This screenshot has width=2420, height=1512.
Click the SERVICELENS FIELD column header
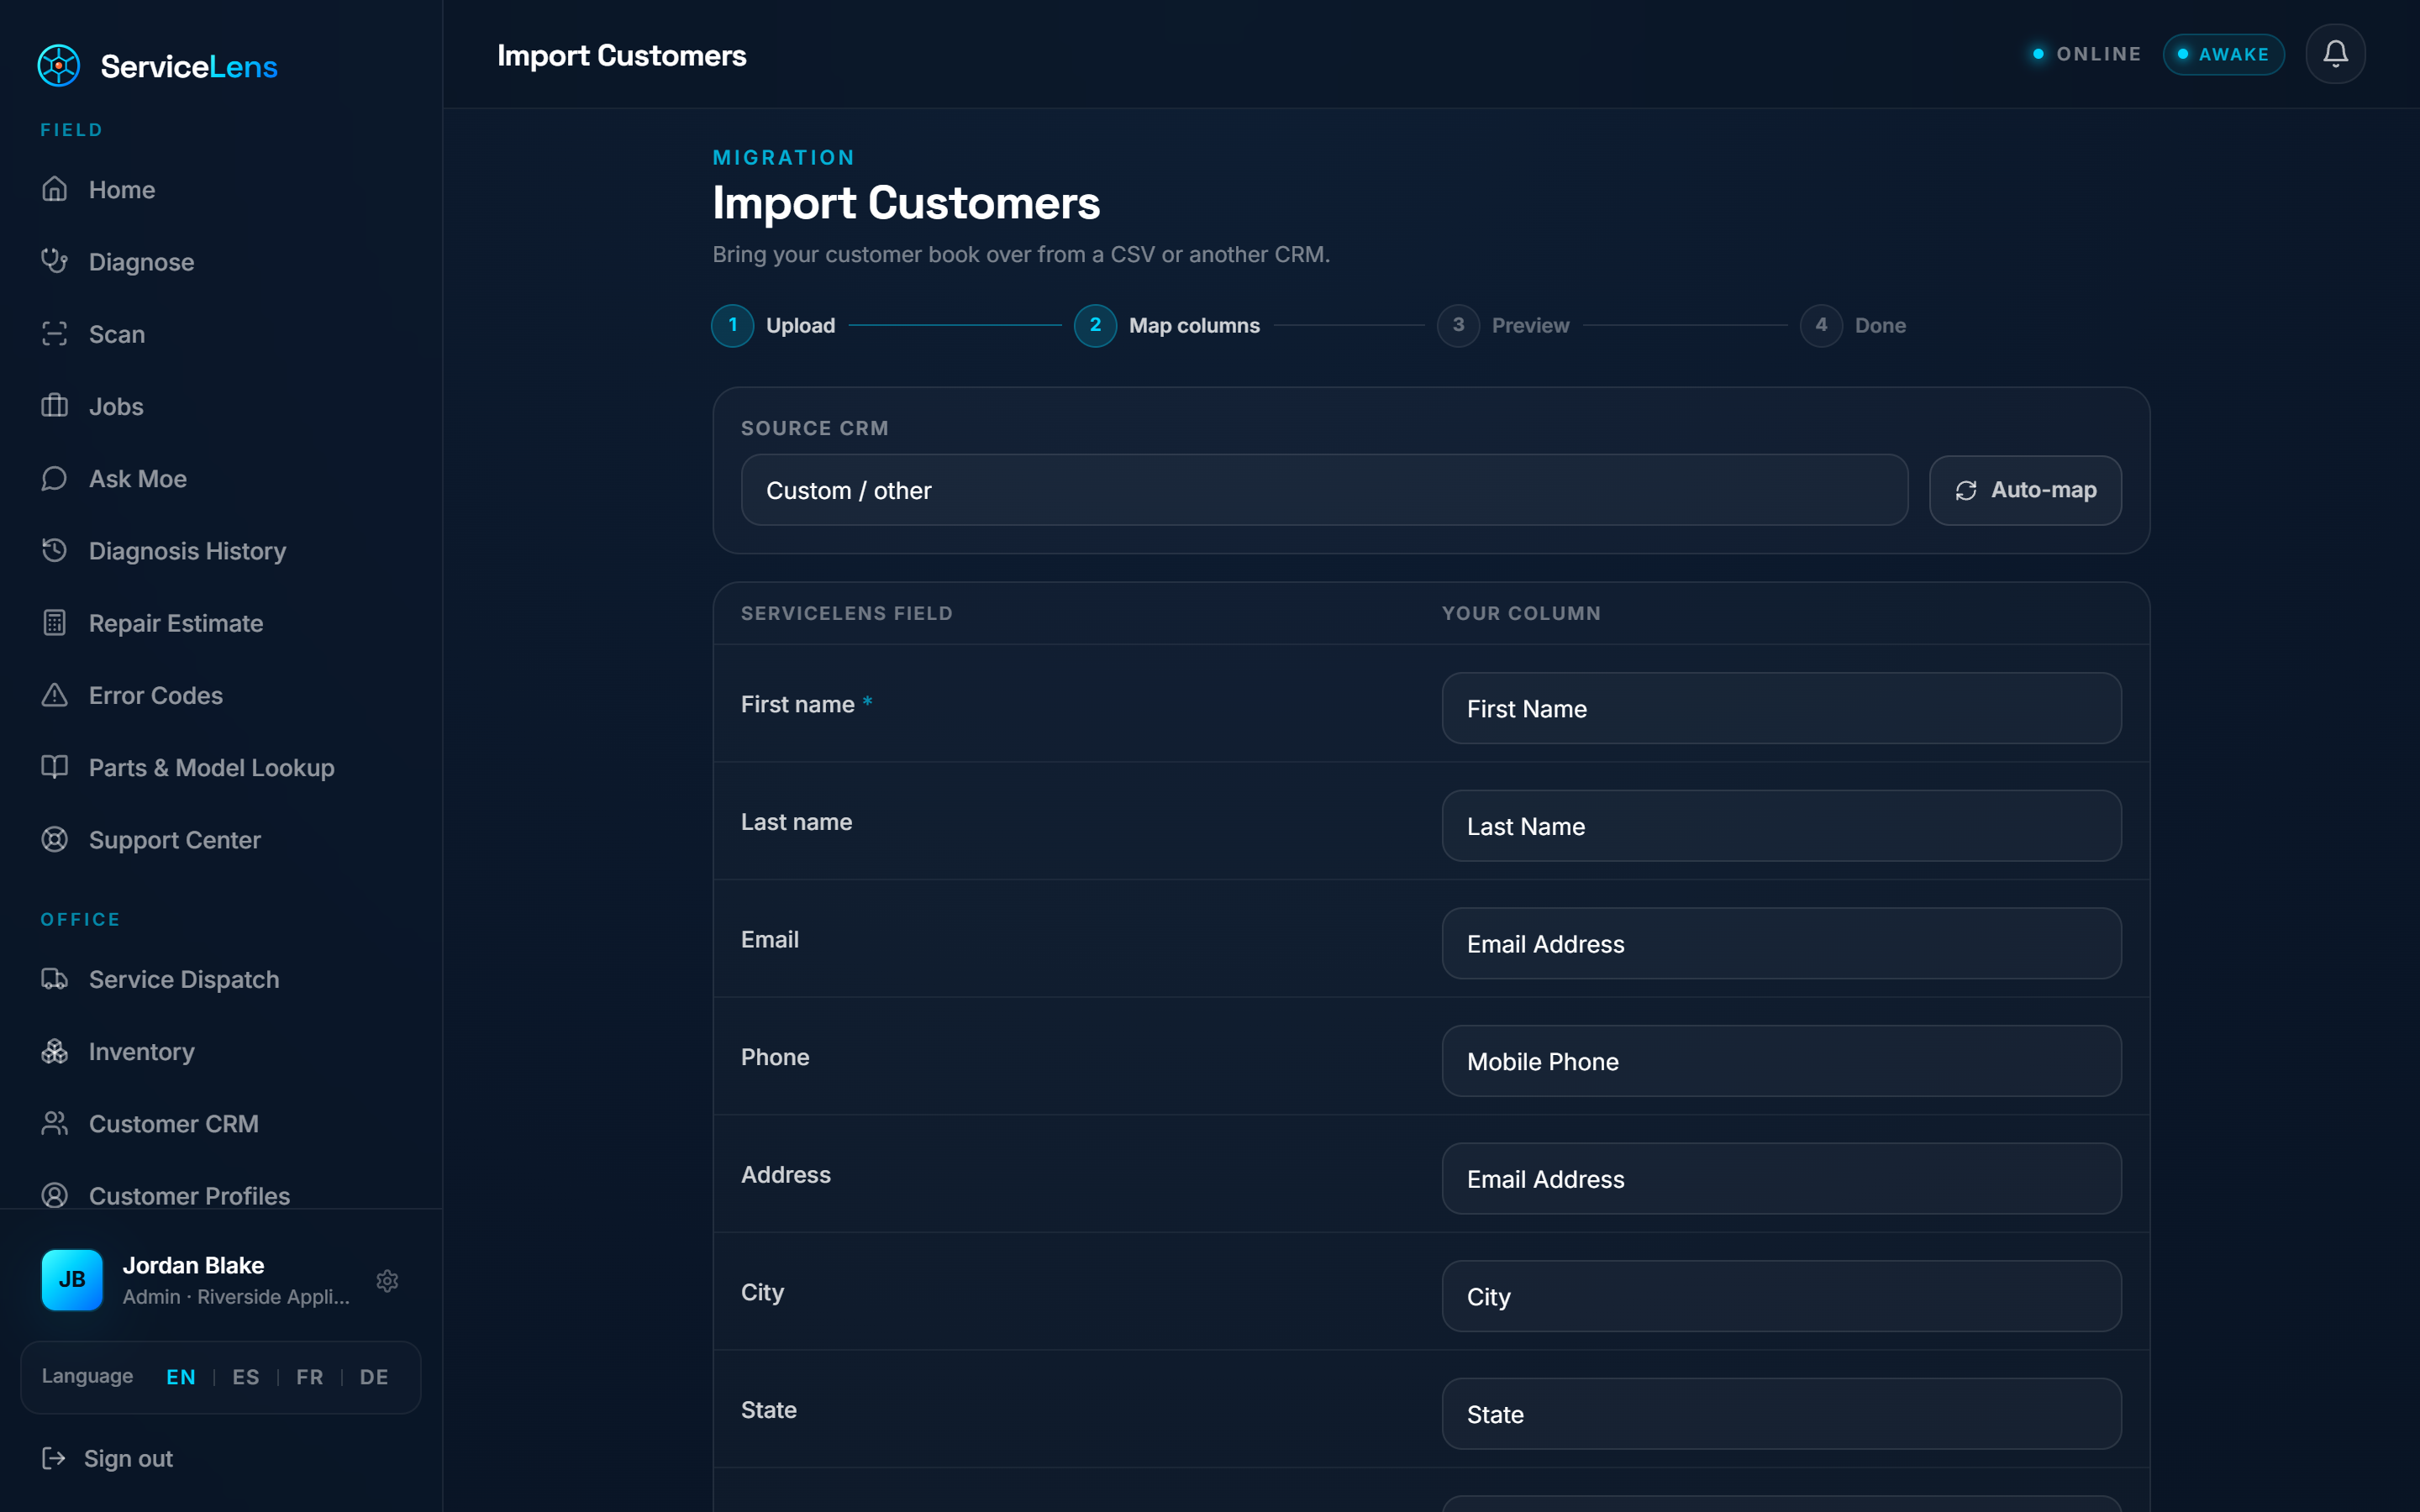click(x=846, y=613)
